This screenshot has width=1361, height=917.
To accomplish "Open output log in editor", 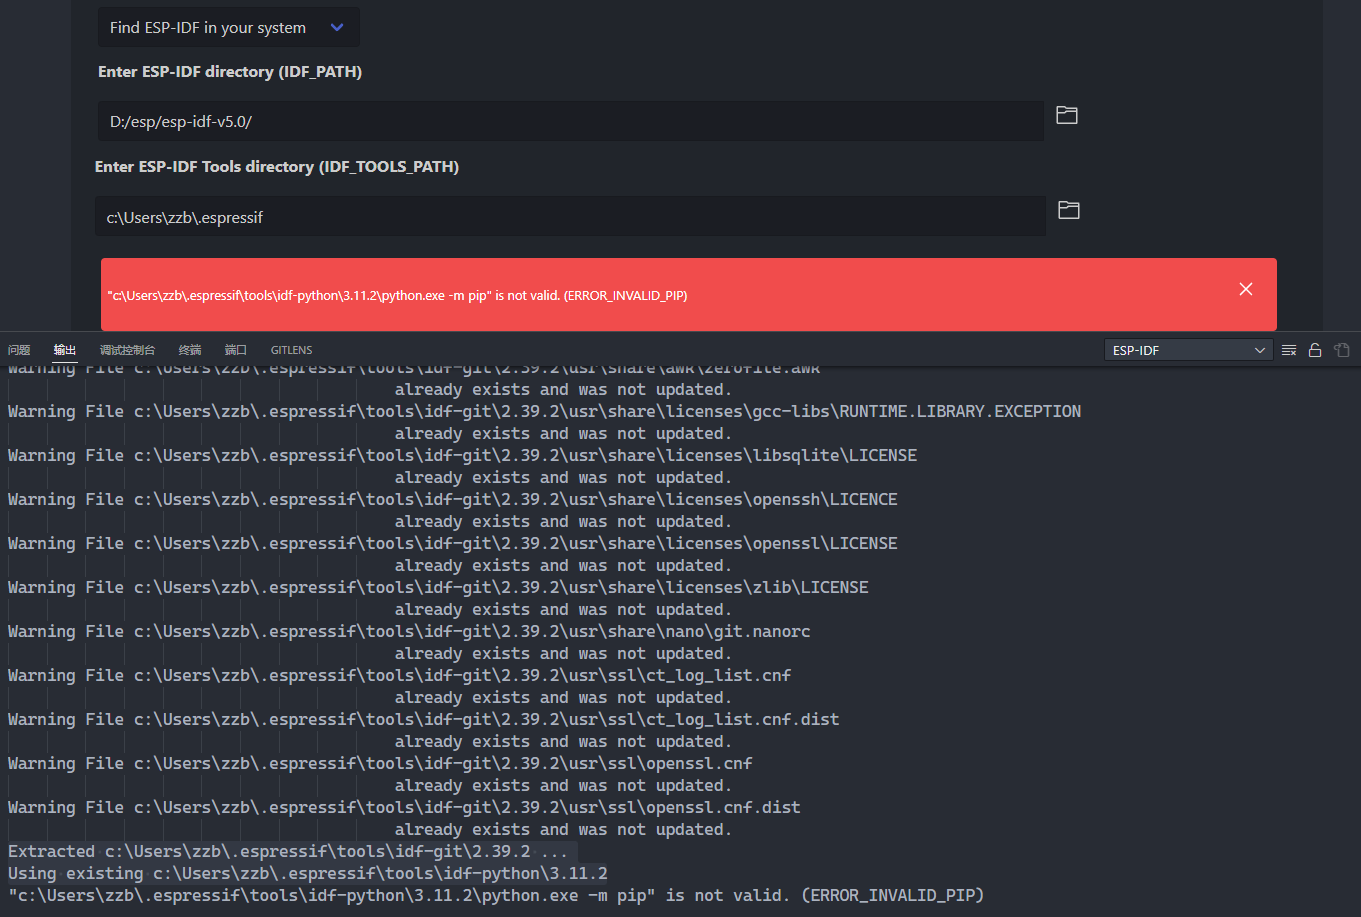I will pos(1342,350).
